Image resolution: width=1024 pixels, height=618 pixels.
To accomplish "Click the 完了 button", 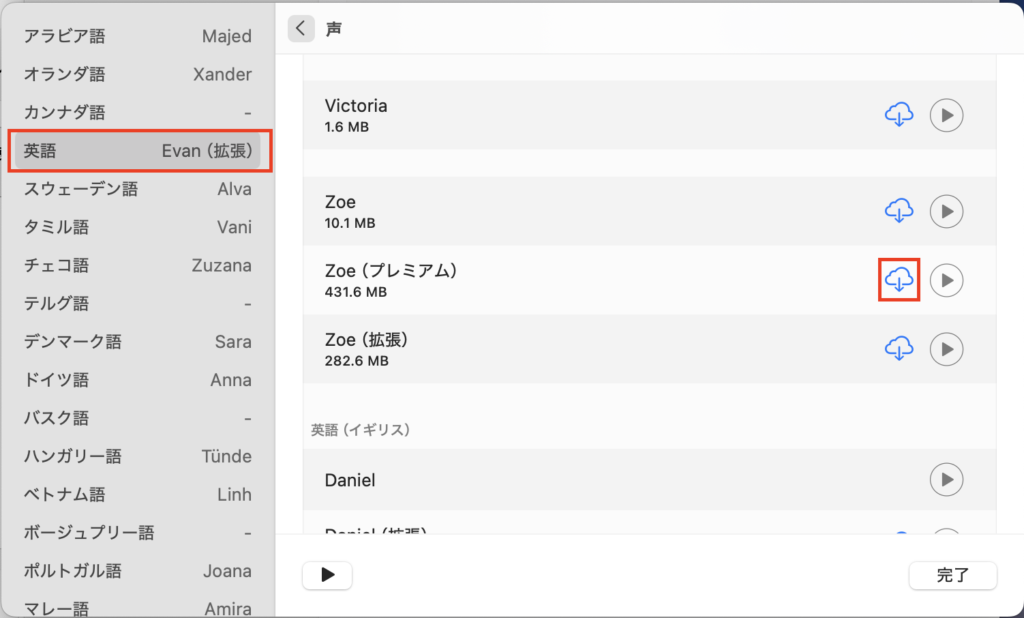I will [x=952, y=575].
